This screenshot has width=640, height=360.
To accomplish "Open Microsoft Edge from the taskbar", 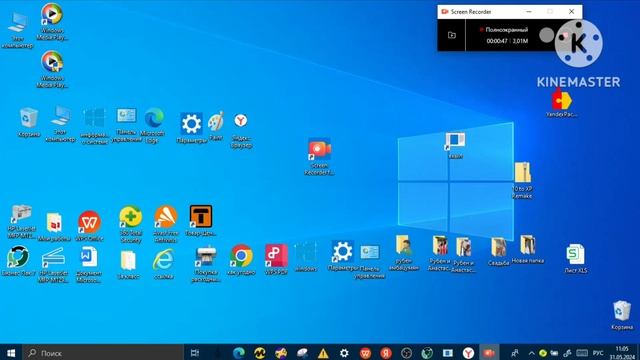I will click(239, 353).
